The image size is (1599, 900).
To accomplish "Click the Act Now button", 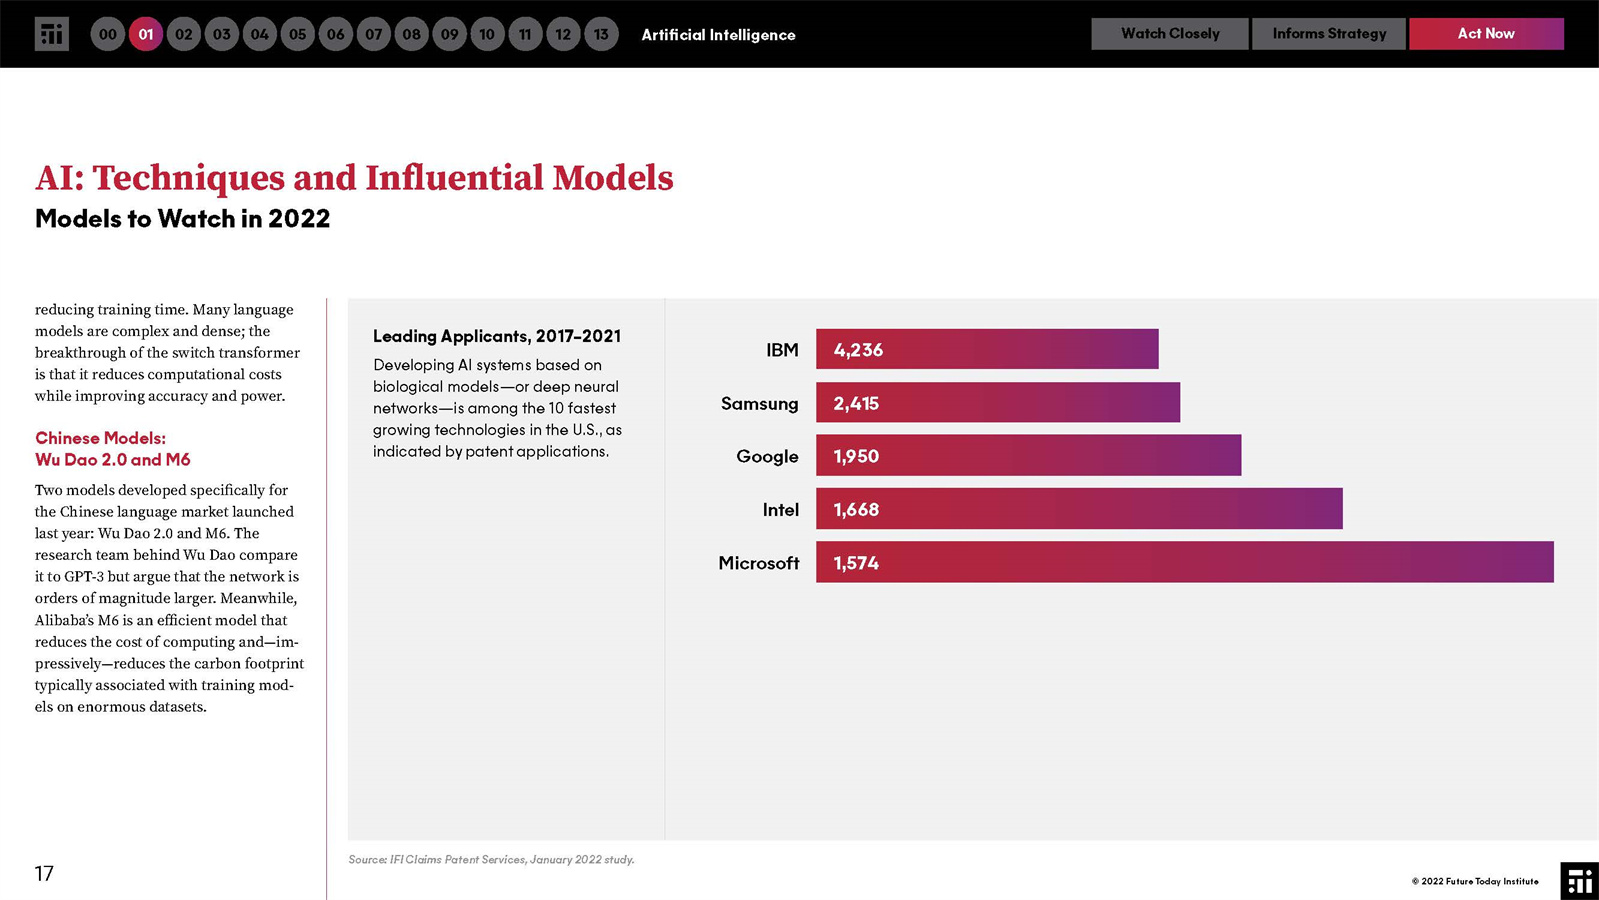I will [1485, 34].
